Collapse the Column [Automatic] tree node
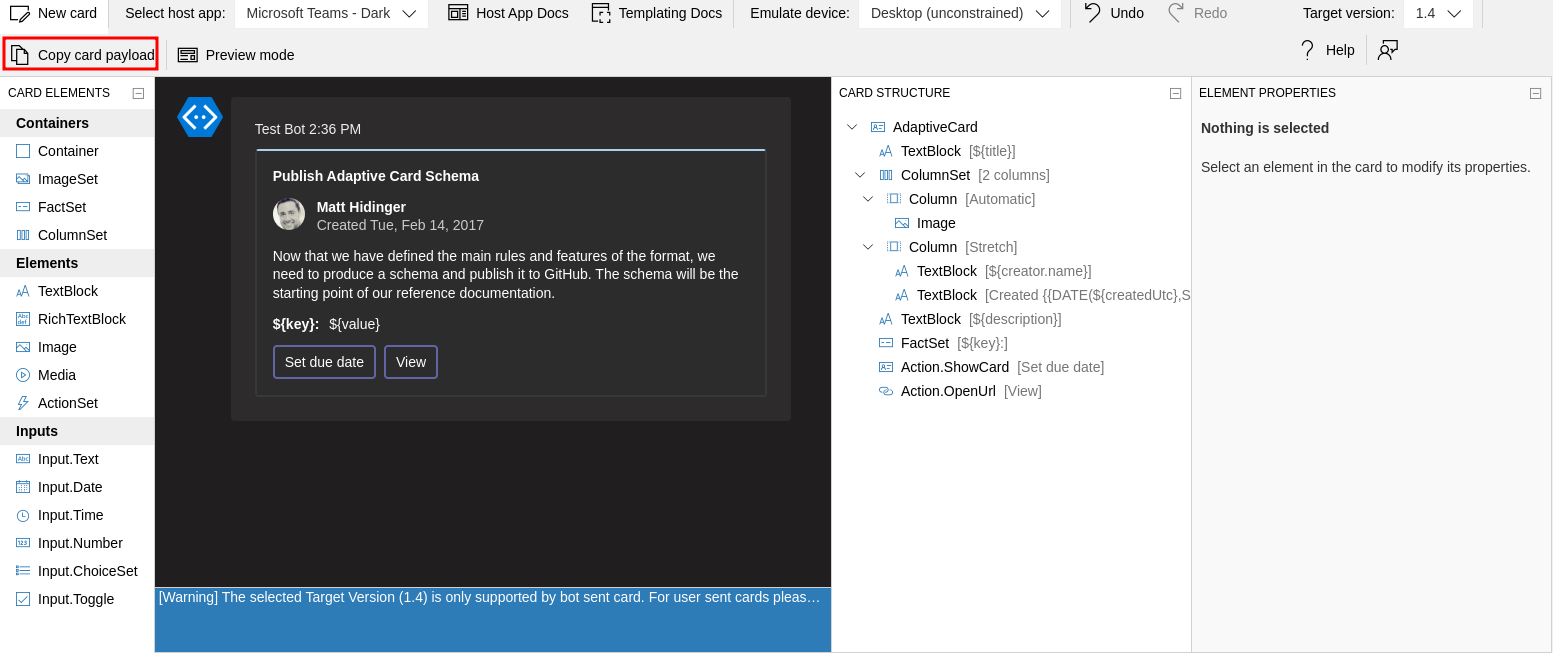Screen dimensions: 1553x653 pyautogui.click(x=868, y=199)
